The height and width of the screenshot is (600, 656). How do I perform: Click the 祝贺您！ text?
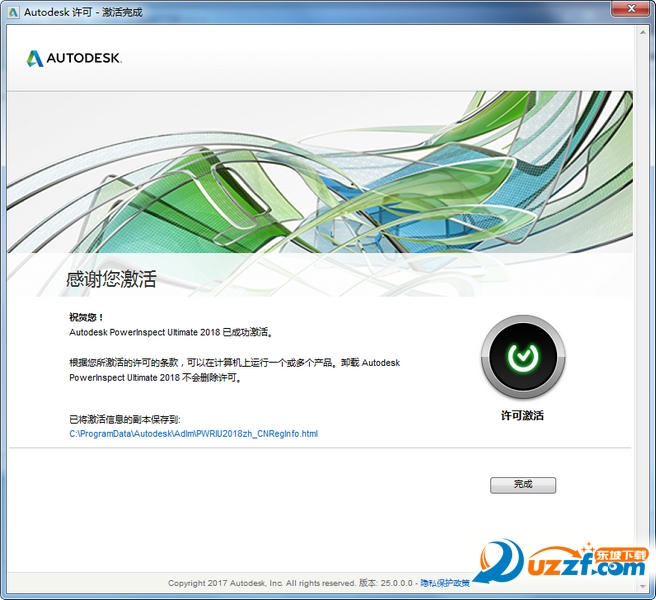[86, 317]
